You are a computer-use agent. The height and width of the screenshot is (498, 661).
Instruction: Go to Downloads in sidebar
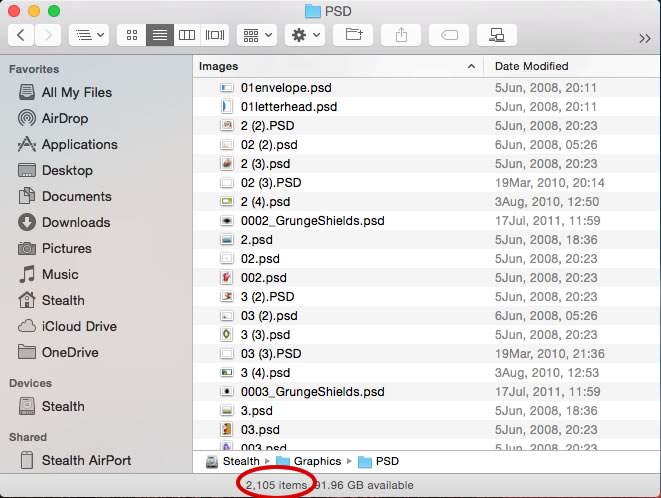coord(64,223)
